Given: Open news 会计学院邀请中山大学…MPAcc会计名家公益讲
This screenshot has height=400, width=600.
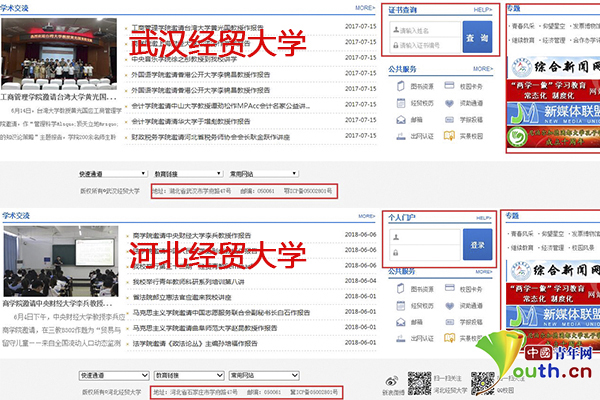Looking at the screenshot, I should [220, 106].
